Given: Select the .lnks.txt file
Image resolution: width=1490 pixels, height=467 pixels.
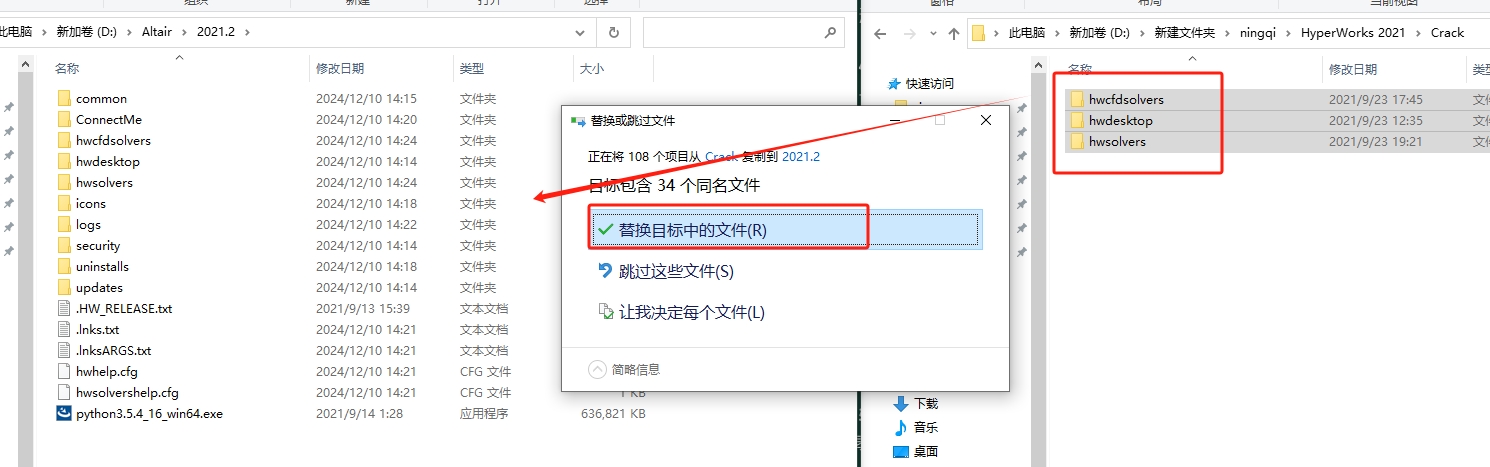Looking at the screenshot, I should (97, 329).
